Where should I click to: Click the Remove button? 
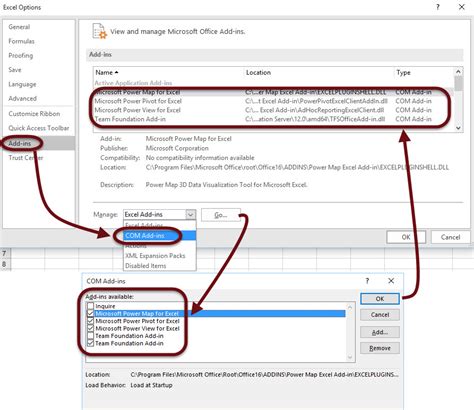click(380, 348)
